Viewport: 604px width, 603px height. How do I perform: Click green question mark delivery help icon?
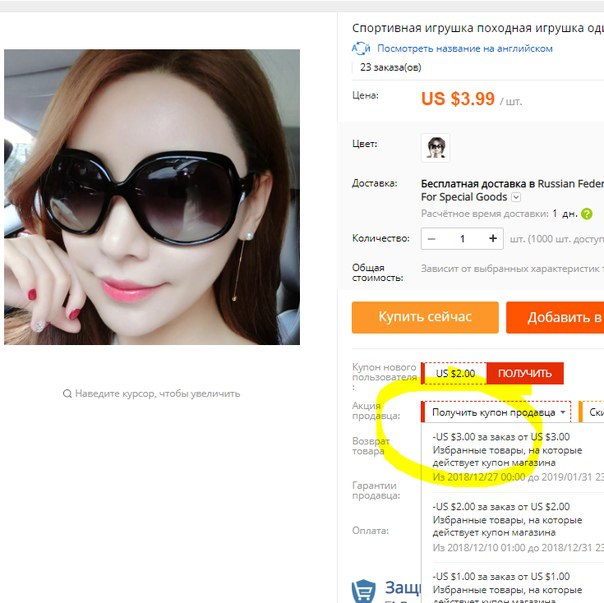tap(586, 213)
